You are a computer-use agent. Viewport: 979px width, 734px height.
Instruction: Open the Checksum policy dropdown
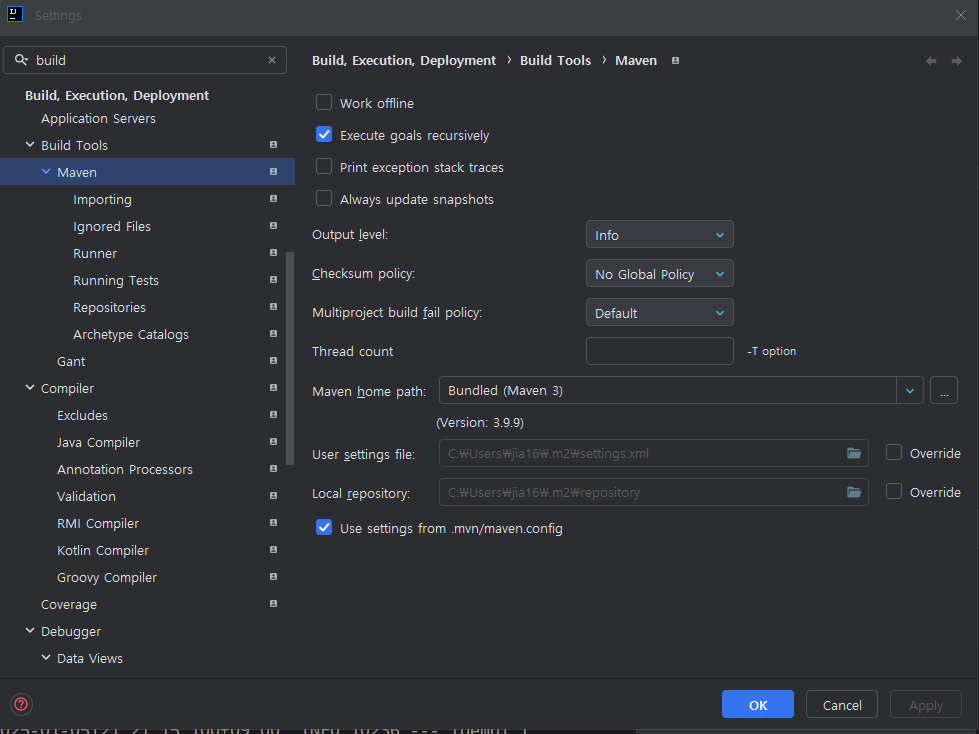[x=659, y=274]
